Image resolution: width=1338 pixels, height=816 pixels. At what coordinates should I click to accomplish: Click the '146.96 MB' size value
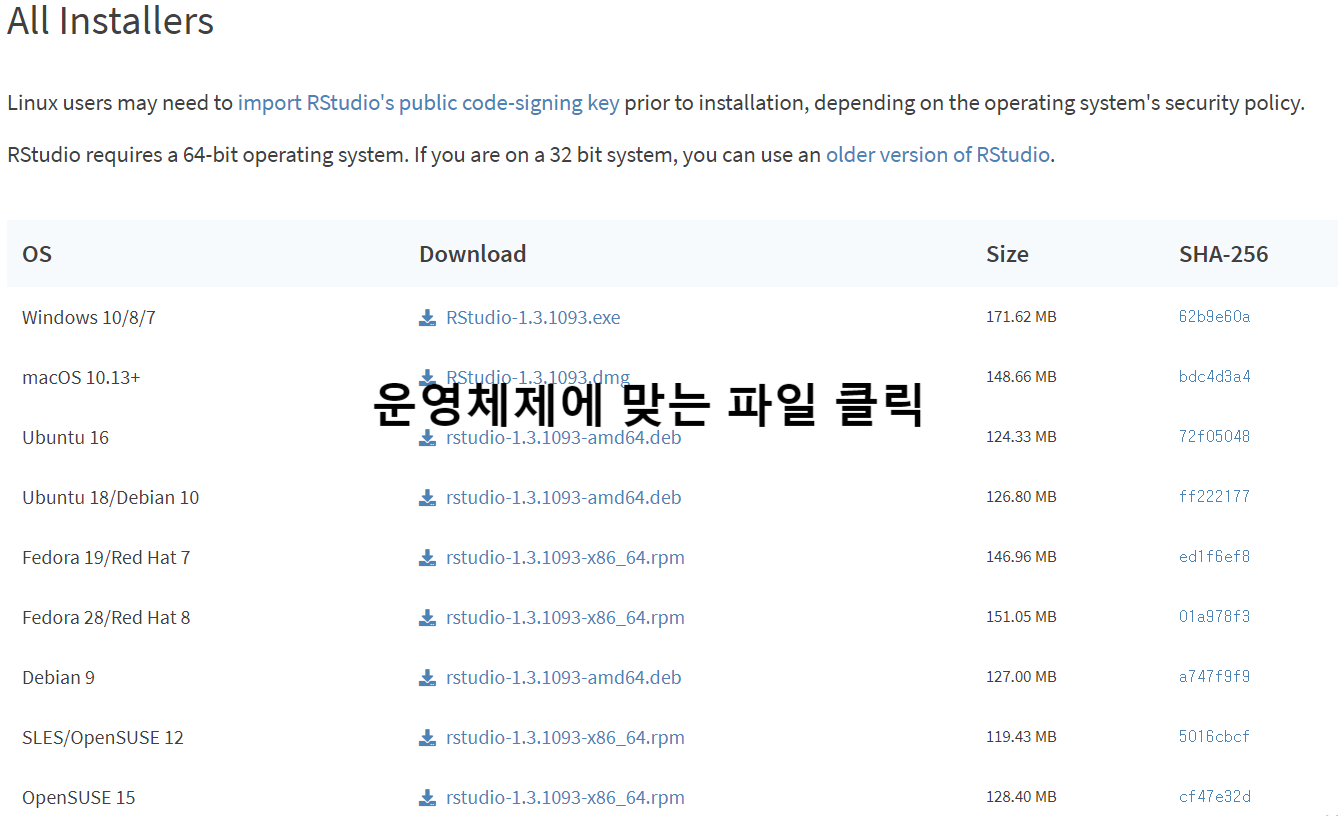1021,557
